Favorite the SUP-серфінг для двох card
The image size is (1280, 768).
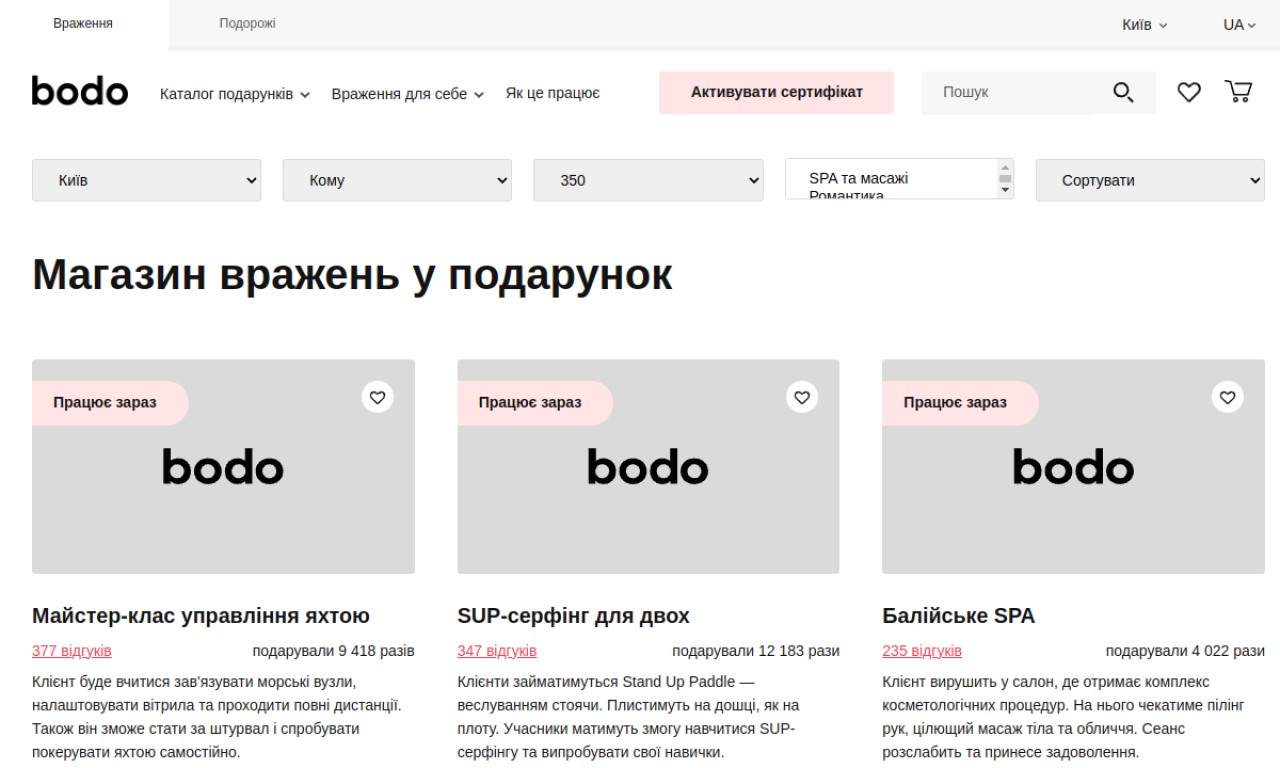click(x=802, y=397)
